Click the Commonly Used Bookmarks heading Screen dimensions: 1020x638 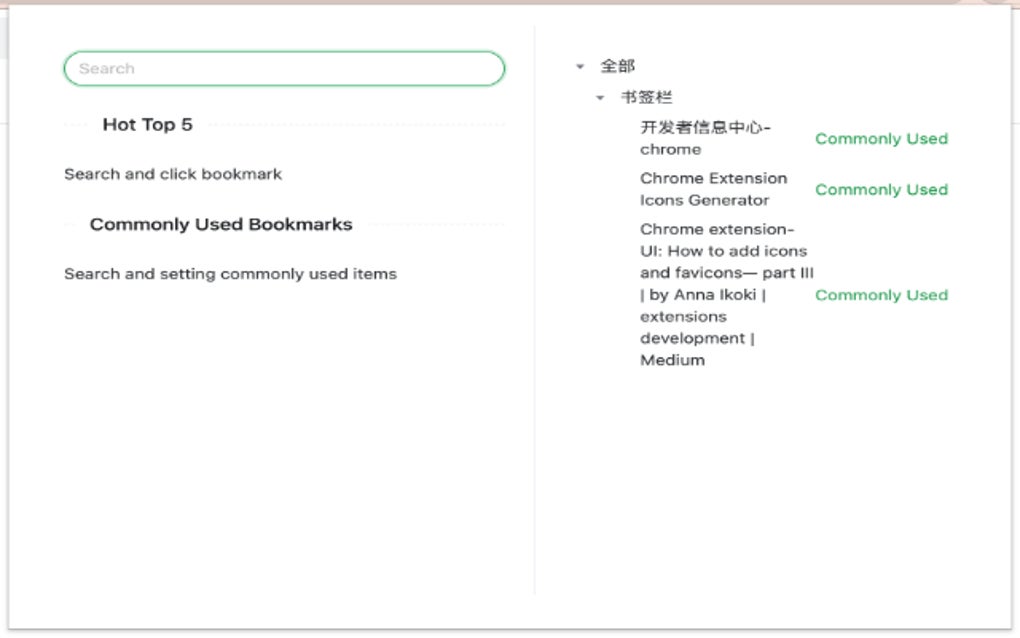[x=221, y=224]
